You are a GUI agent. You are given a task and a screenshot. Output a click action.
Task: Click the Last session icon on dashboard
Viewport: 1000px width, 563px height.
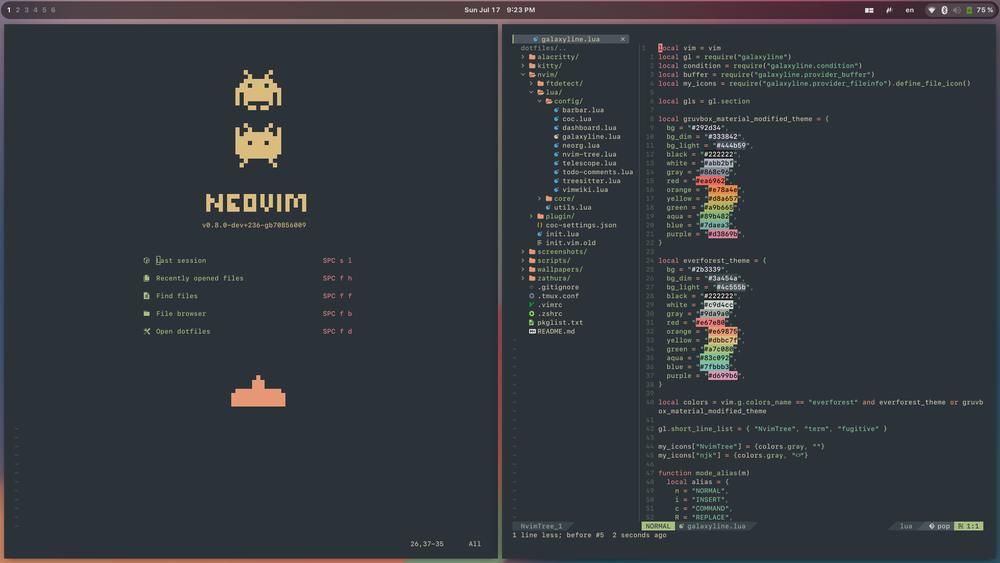coord(146,260)
